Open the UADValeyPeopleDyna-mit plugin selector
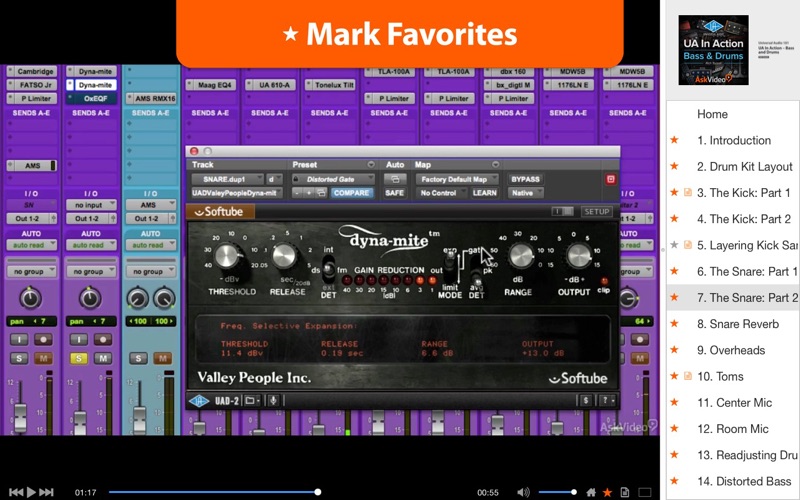Viewport: 800px width, 500px height. (x=237, y=193)
